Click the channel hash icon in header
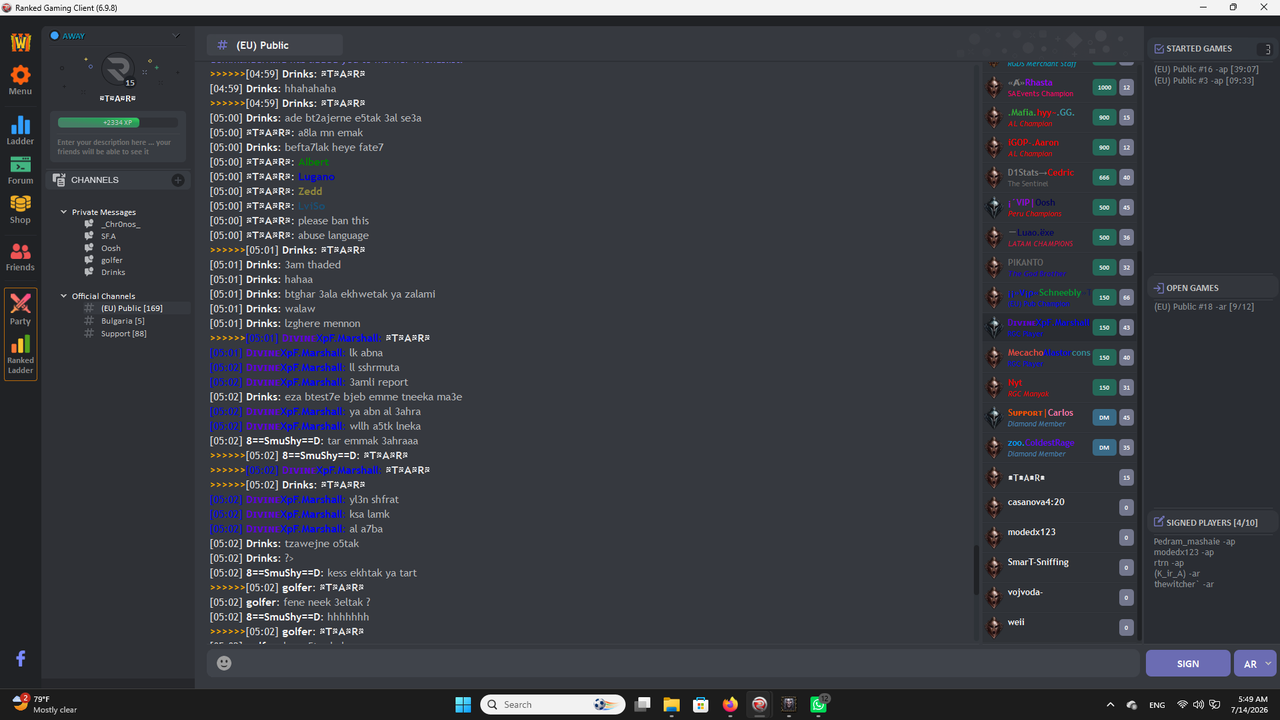 pos(222,45)
